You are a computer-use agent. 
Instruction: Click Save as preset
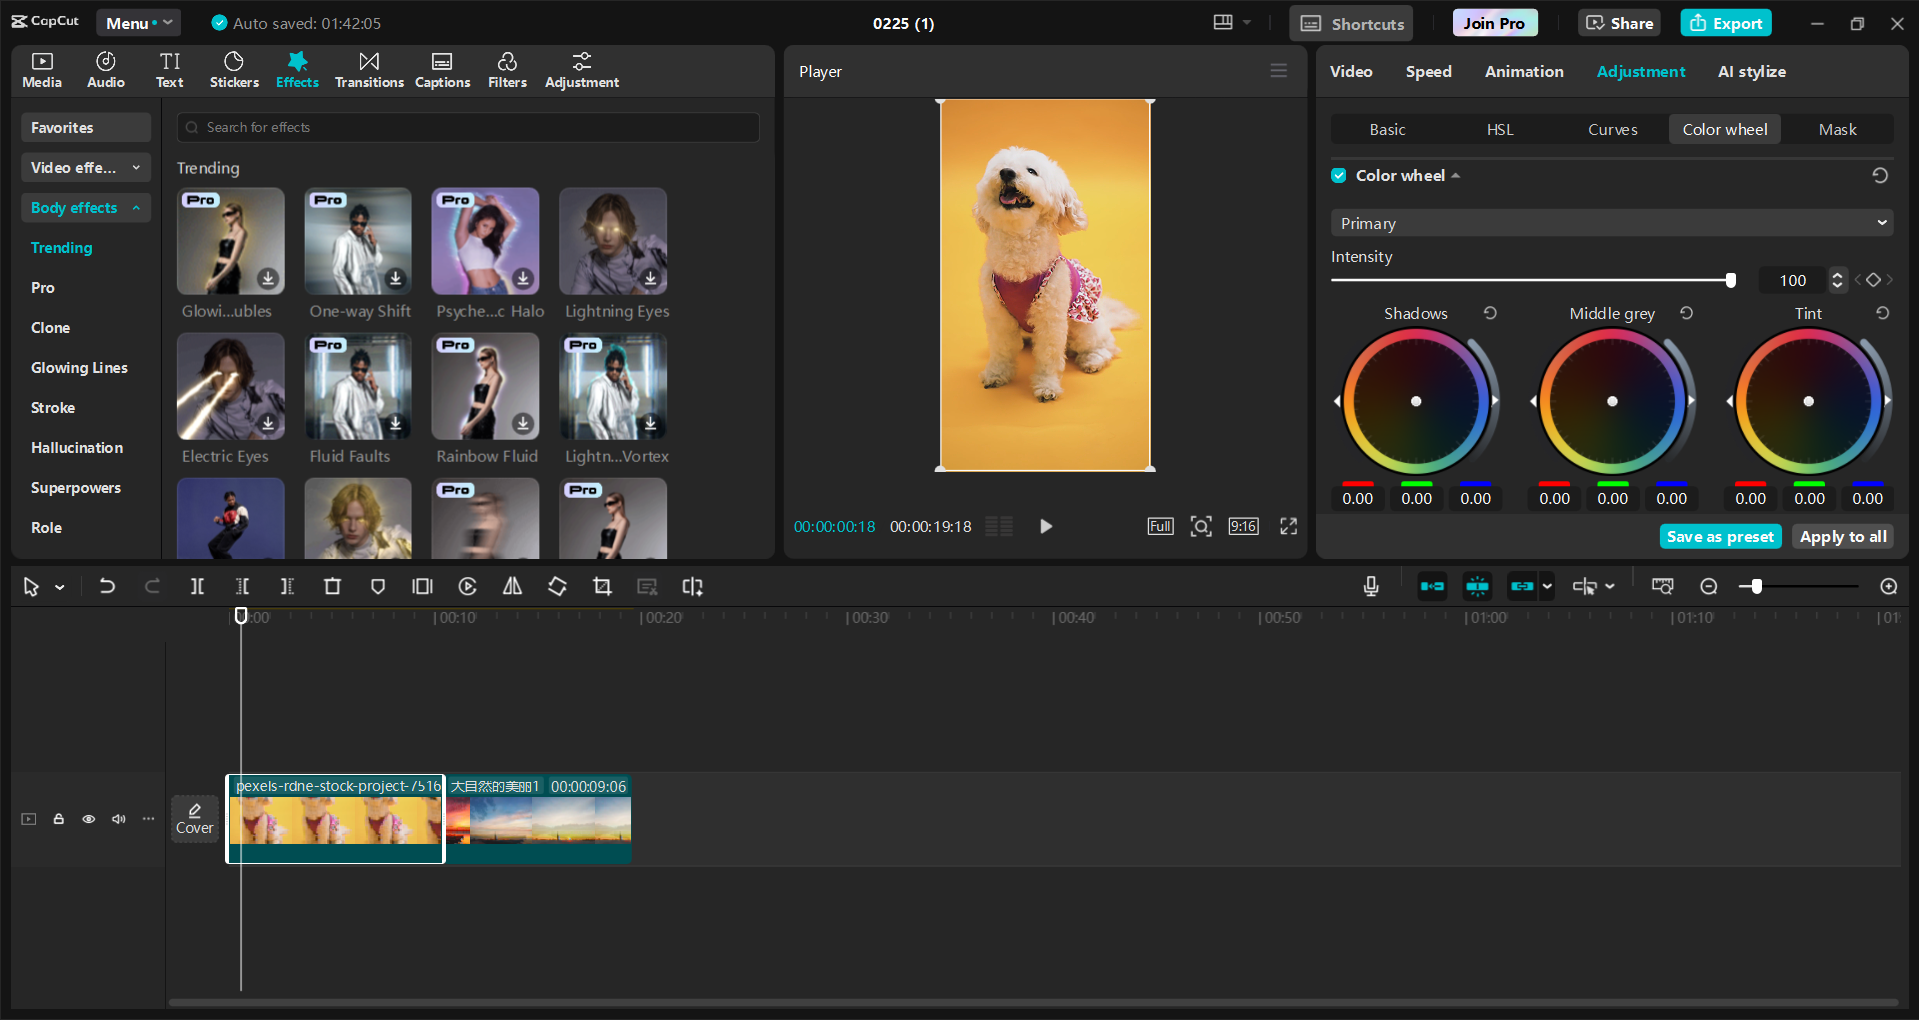[1719, 536]
